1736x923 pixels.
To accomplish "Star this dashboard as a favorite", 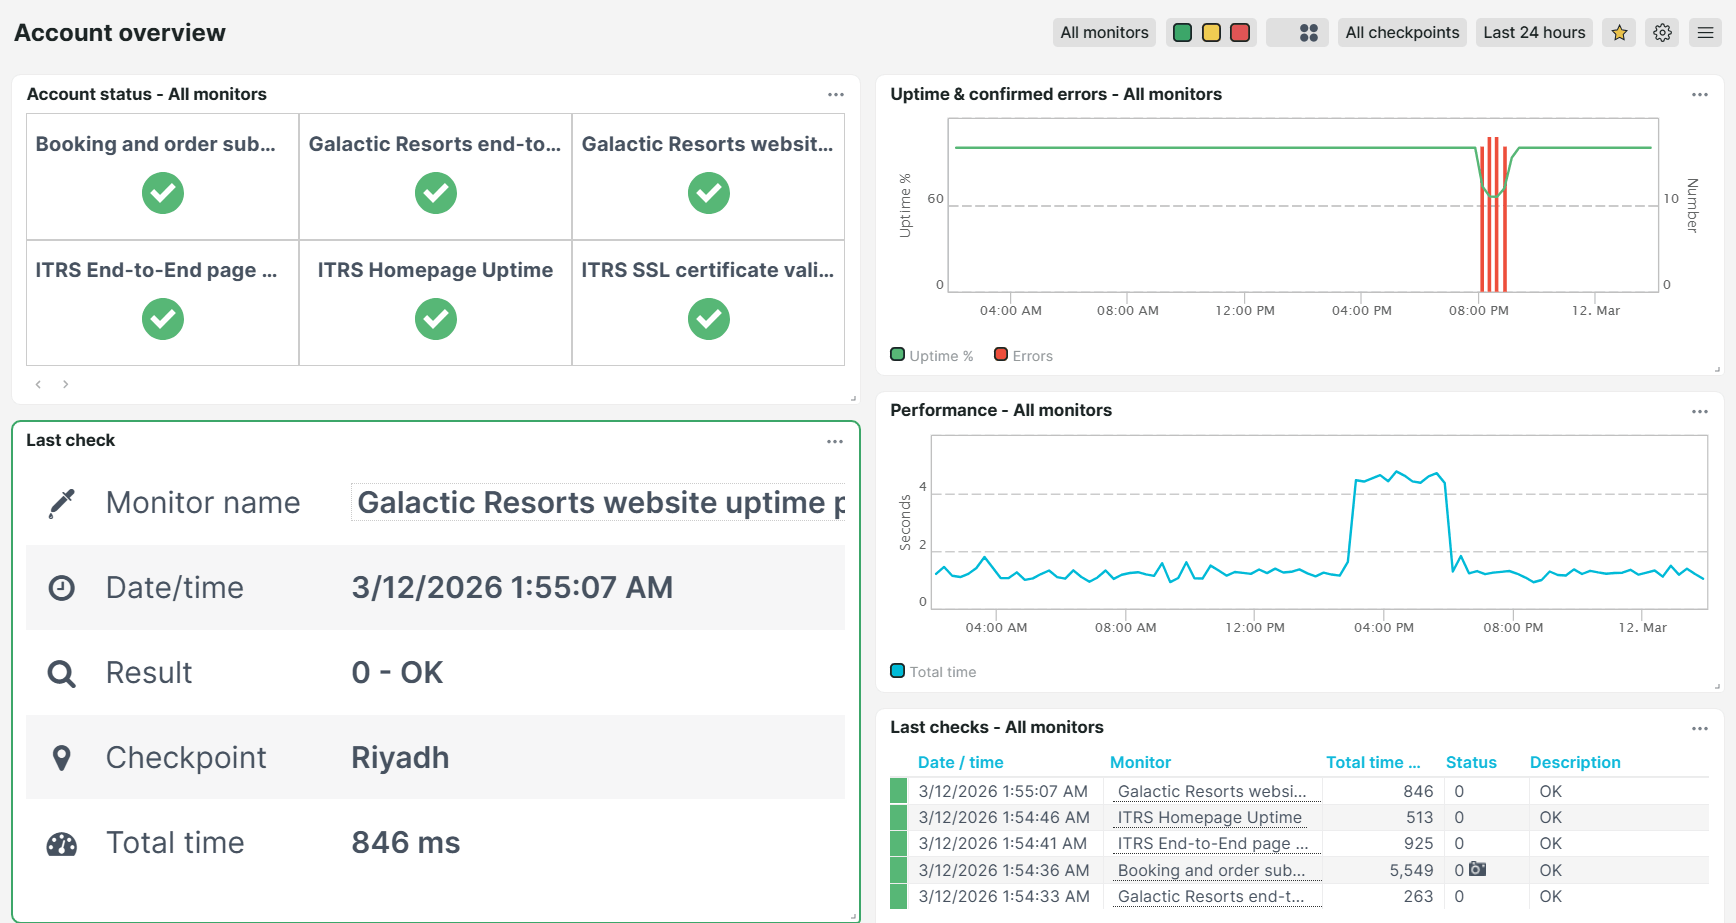I will point(1619,32).
